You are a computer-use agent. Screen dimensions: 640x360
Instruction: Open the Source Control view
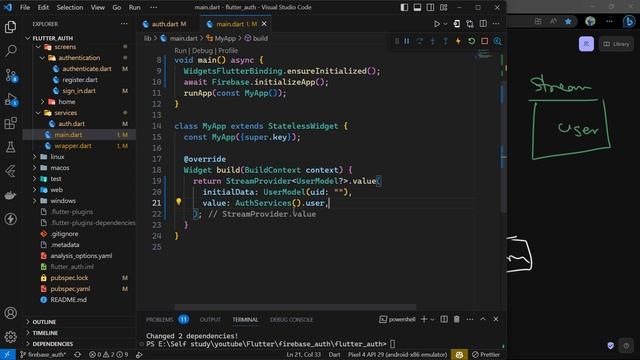coord(11,75)
